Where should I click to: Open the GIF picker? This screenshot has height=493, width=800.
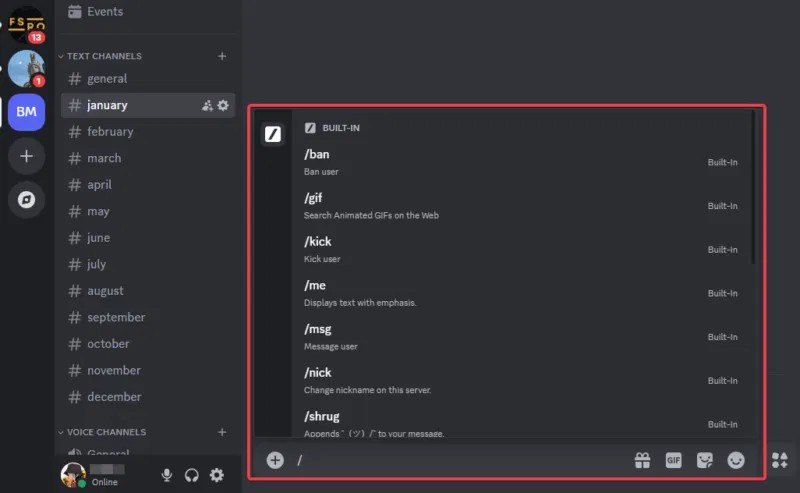673,460
